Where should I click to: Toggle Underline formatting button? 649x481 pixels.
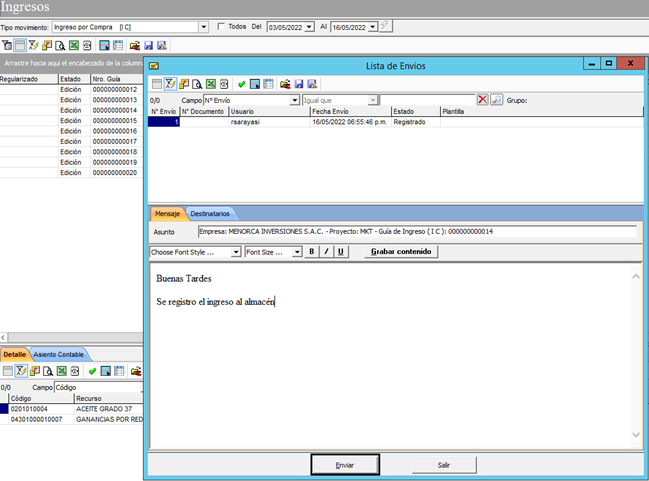tap(341, 251)
